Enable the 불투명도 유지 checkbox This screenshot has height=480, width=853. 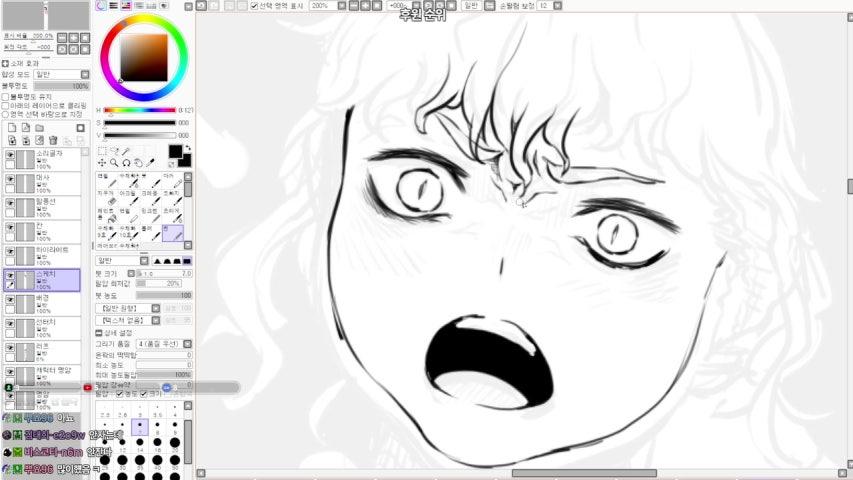(x=5, y=97)
